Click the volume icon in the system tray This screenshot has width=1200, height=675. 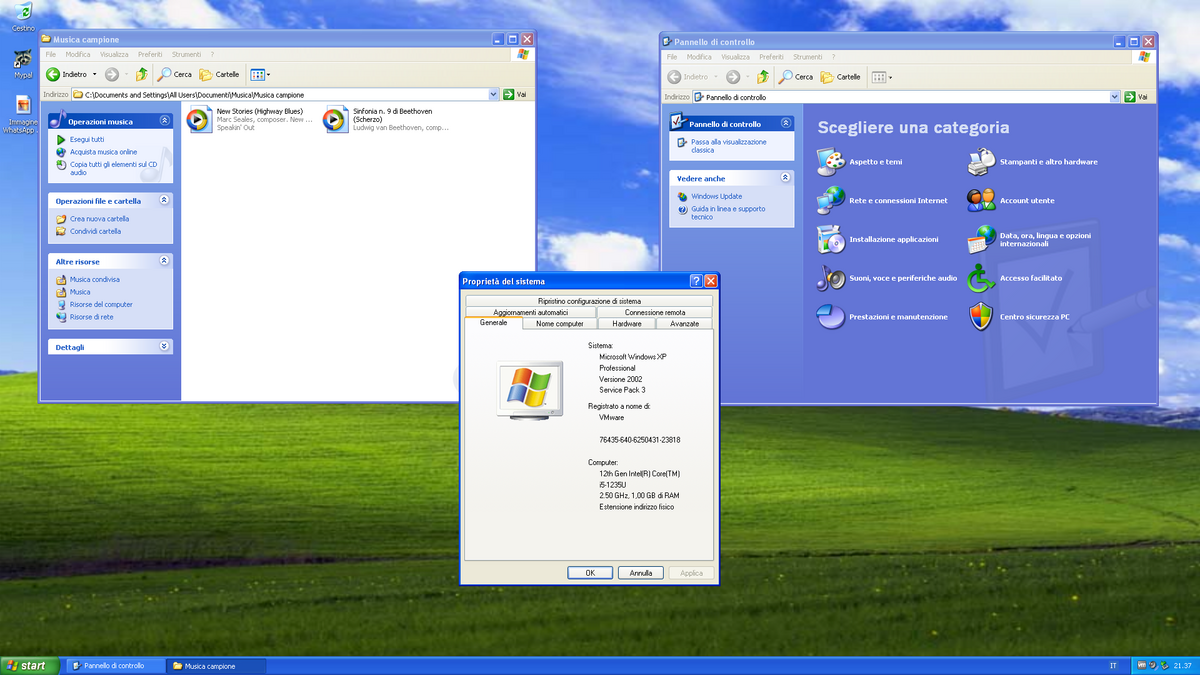click(1153, 665)
